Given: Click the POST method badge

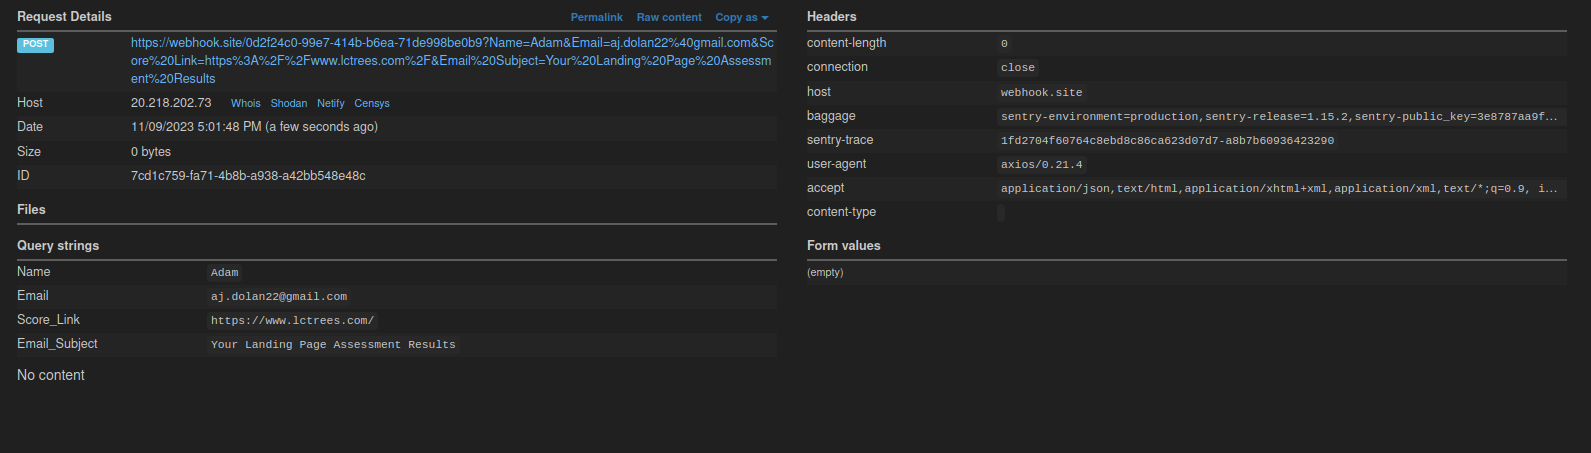Looking at the screenshot, I should 35,44.
